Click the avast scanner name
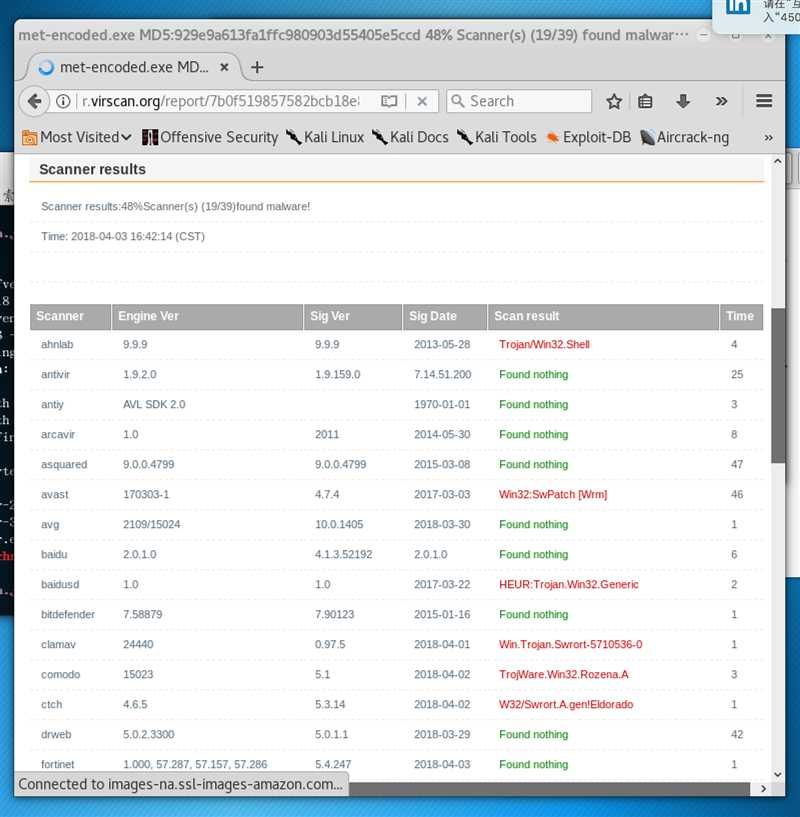This screenshot has height=817, width=800. point(55,494)
